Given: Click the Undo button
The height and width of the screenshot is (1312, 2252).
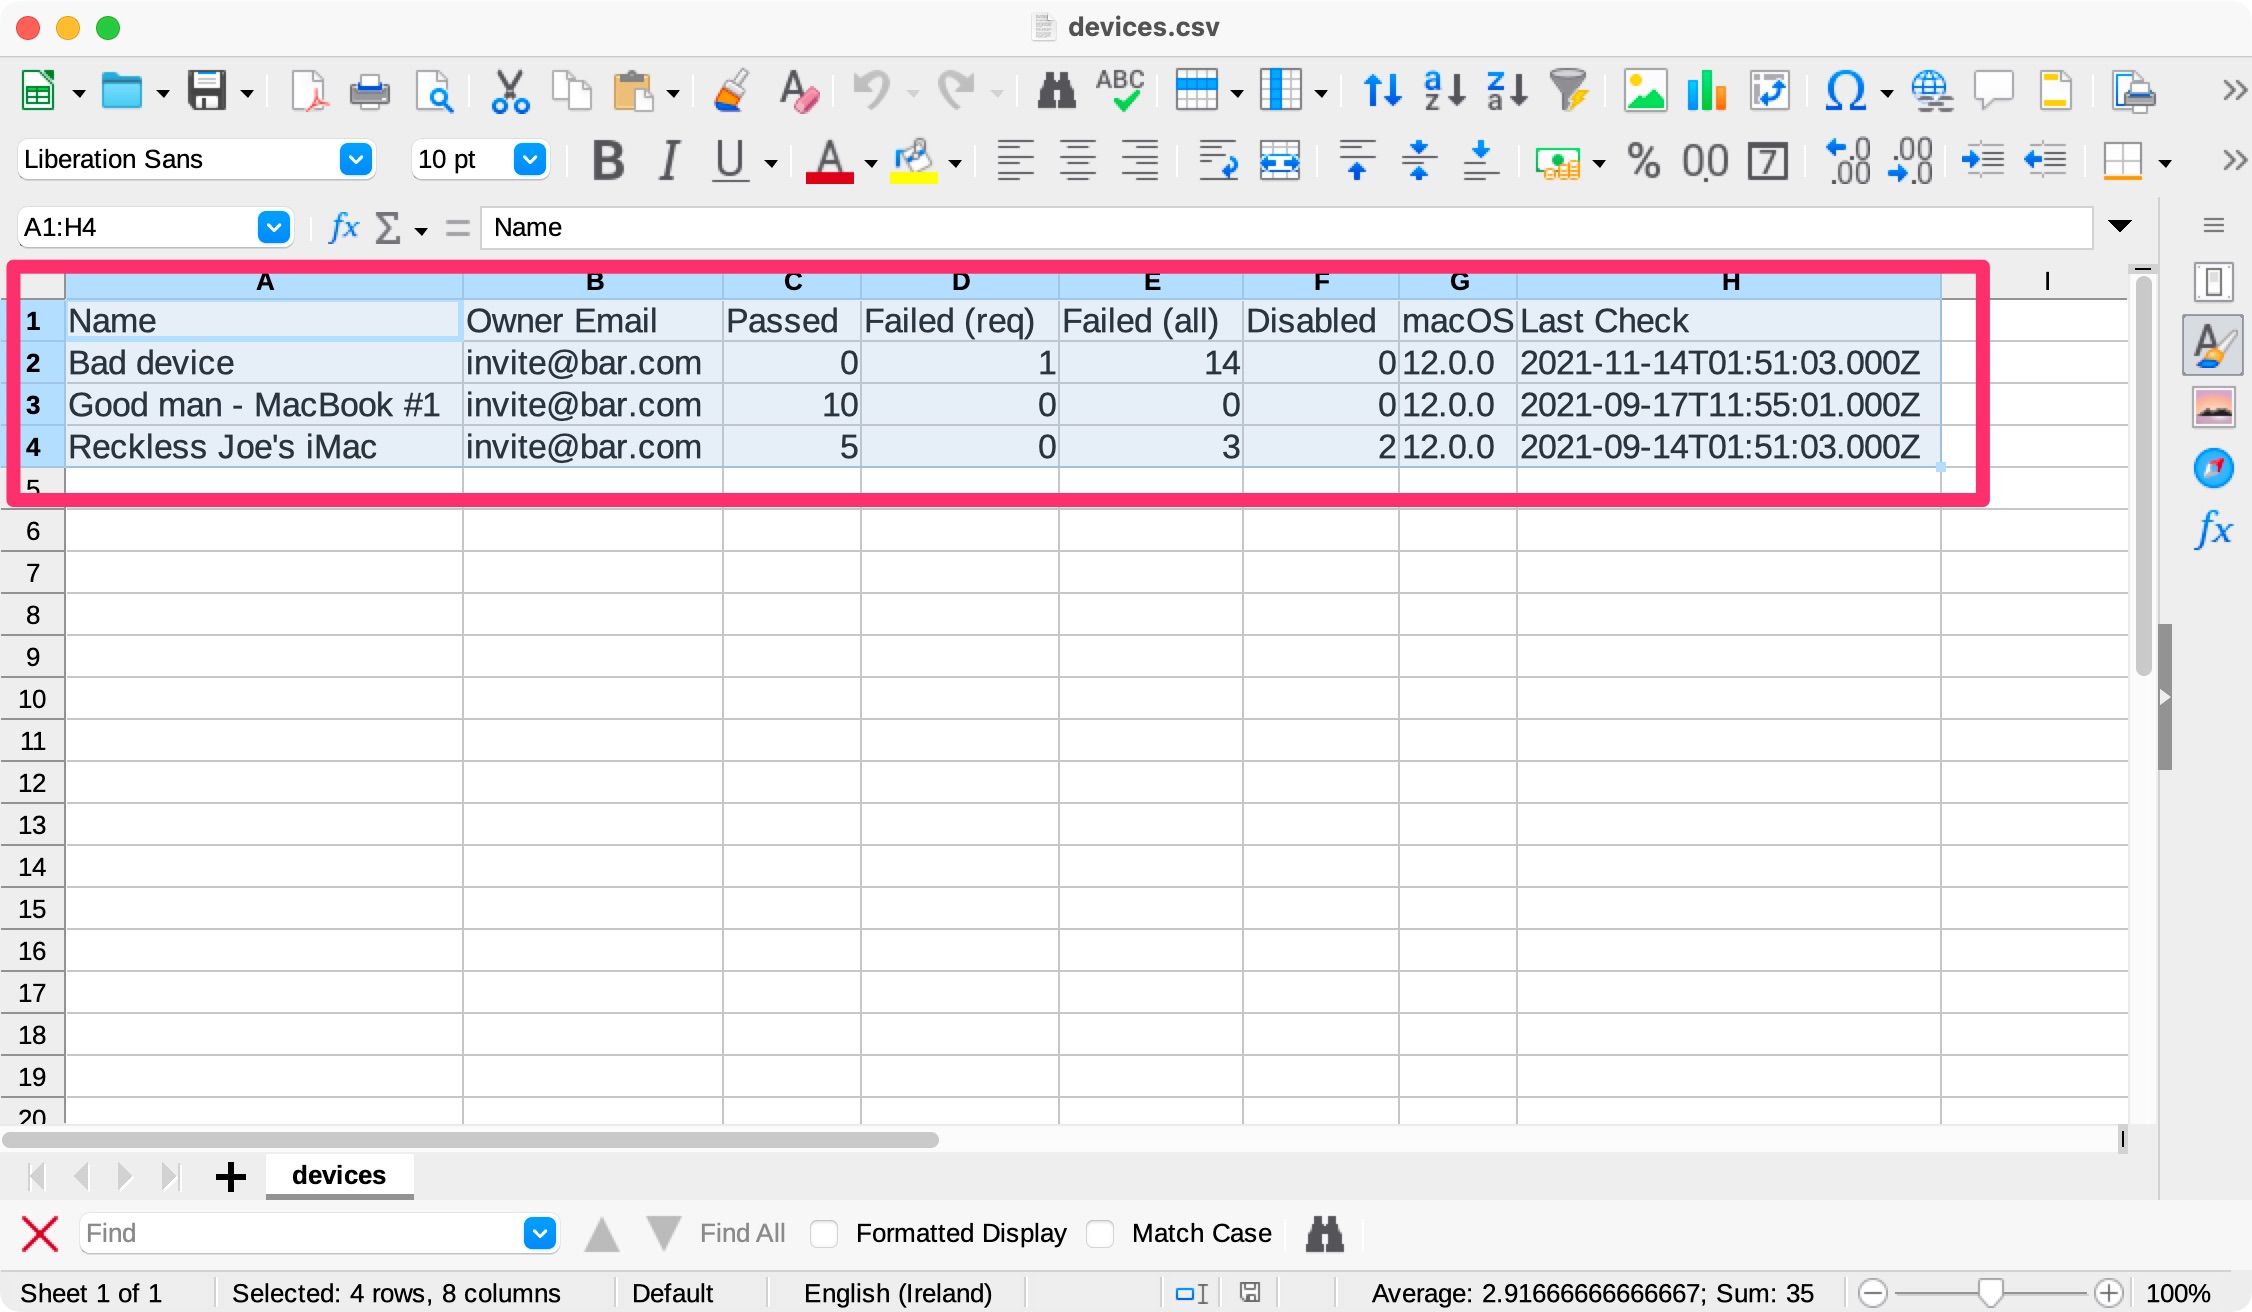Looking at the screenshot, I should tap(871, 92).
